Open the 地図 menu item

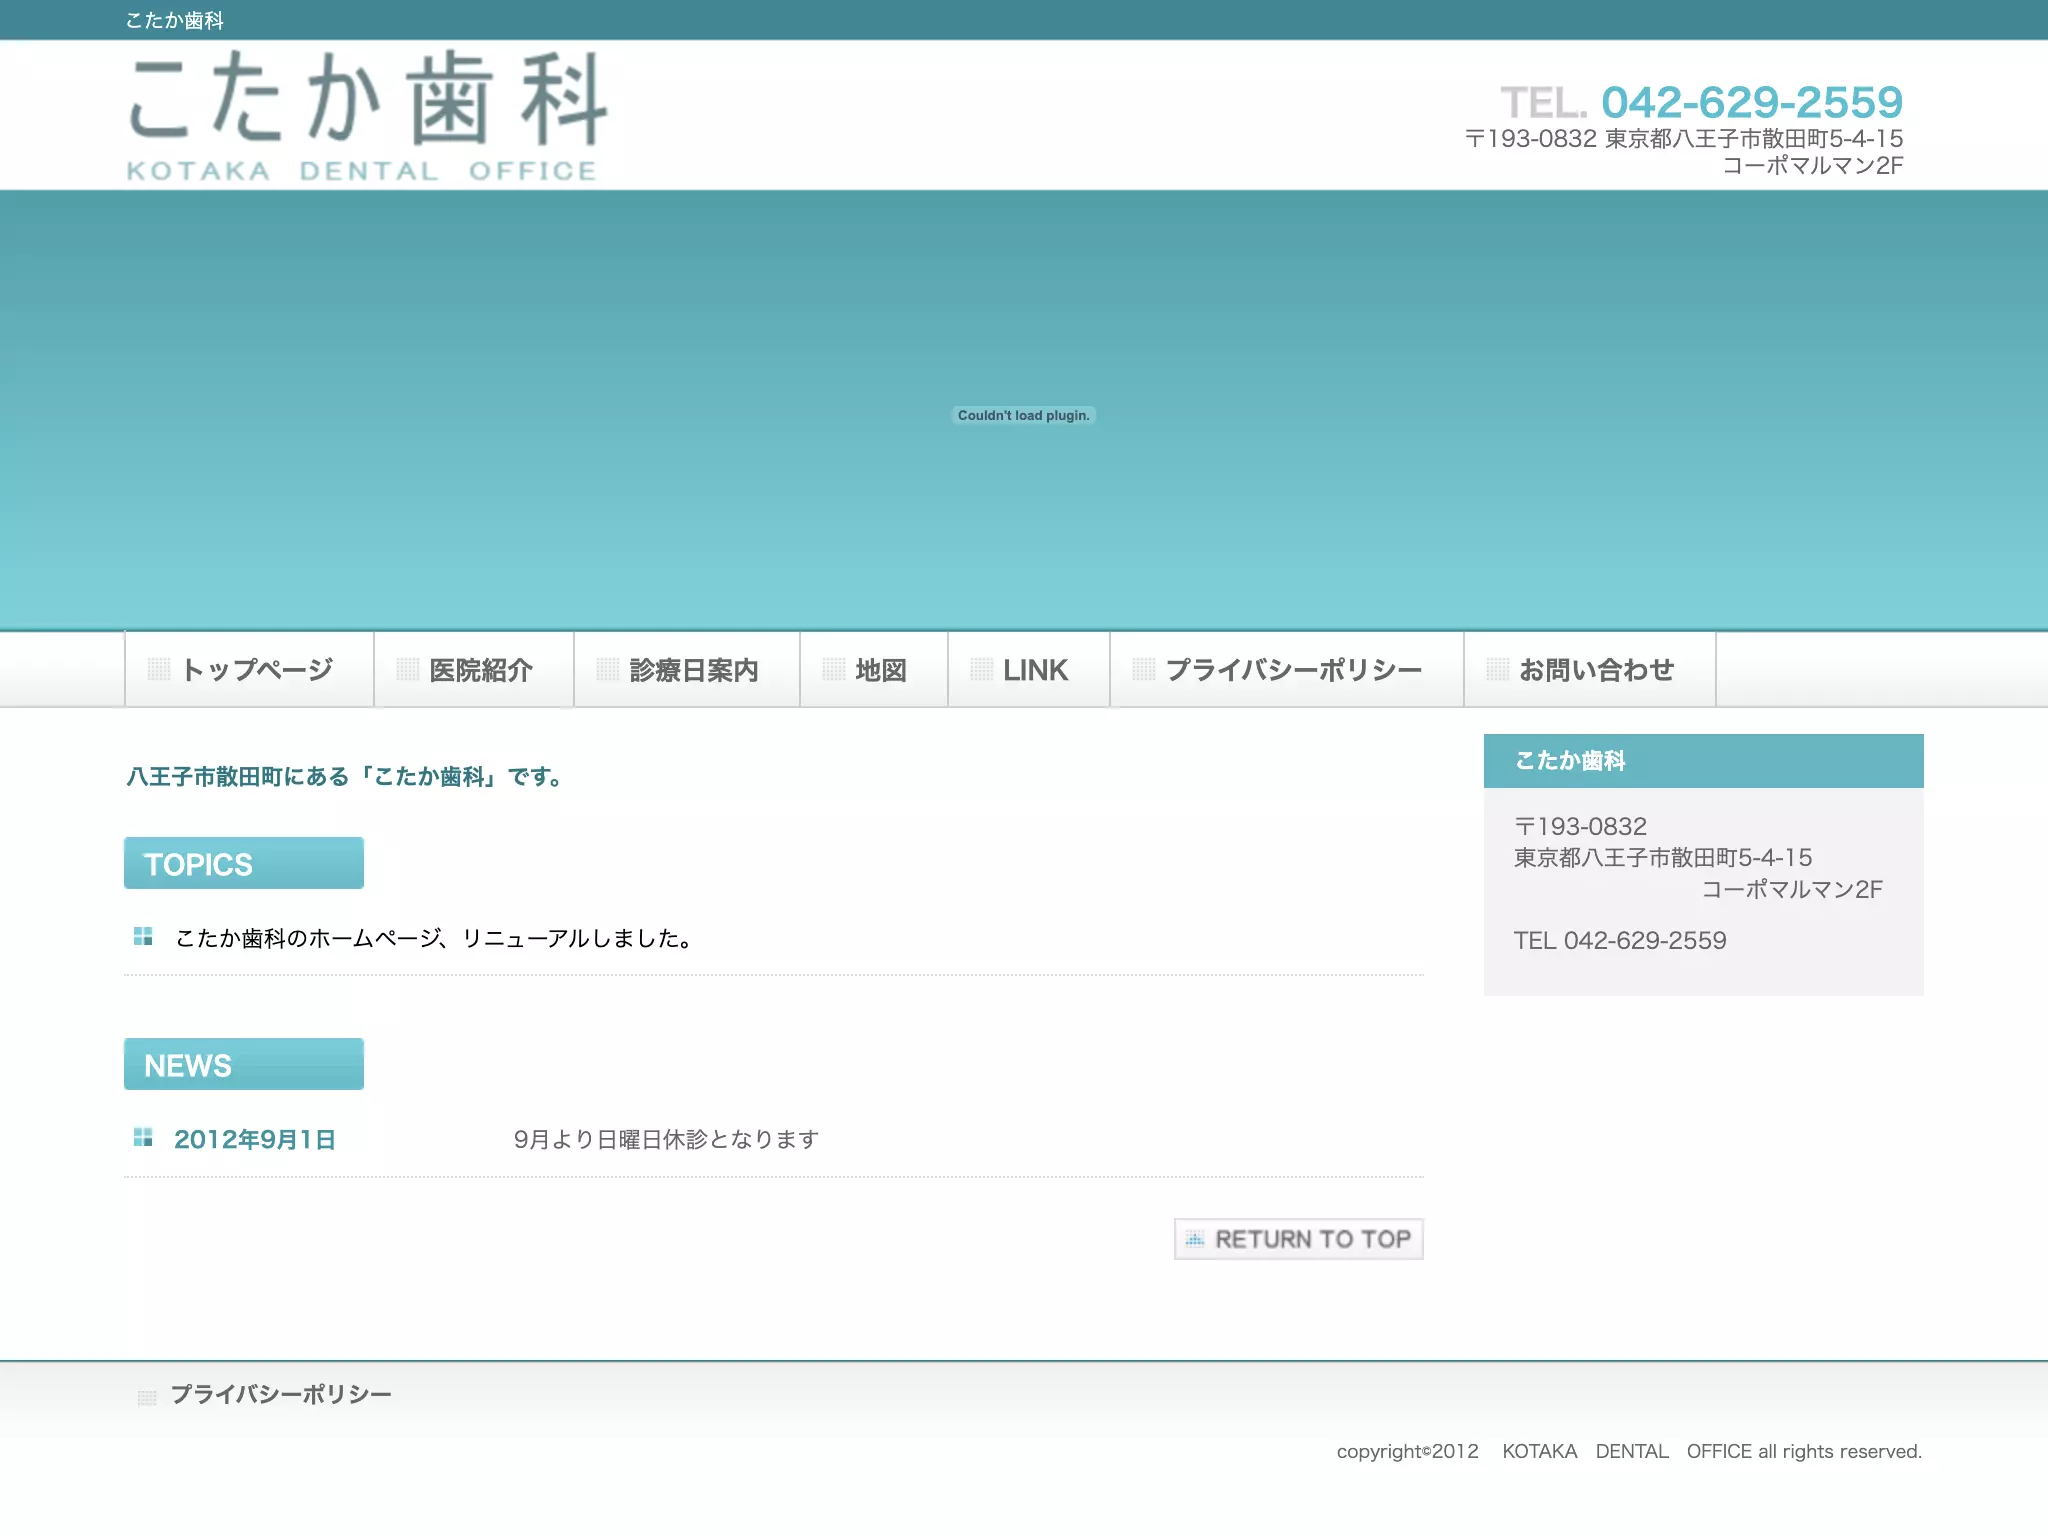tap(874, 669)
